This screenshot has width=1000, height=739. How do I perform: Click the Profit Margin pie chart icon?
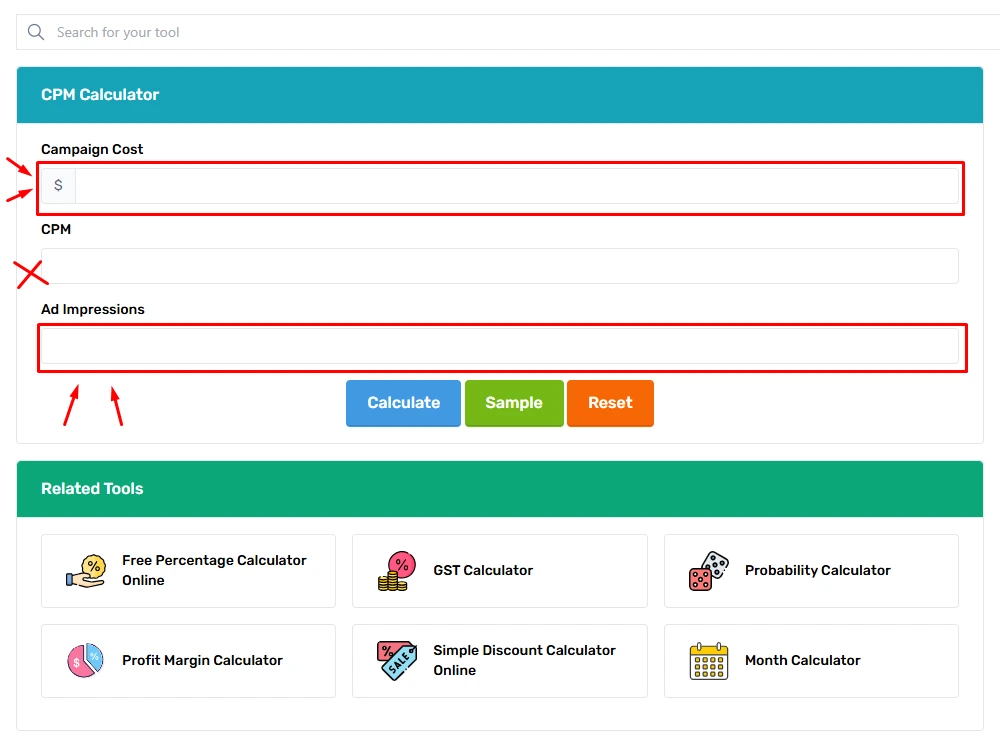(85, 661)
